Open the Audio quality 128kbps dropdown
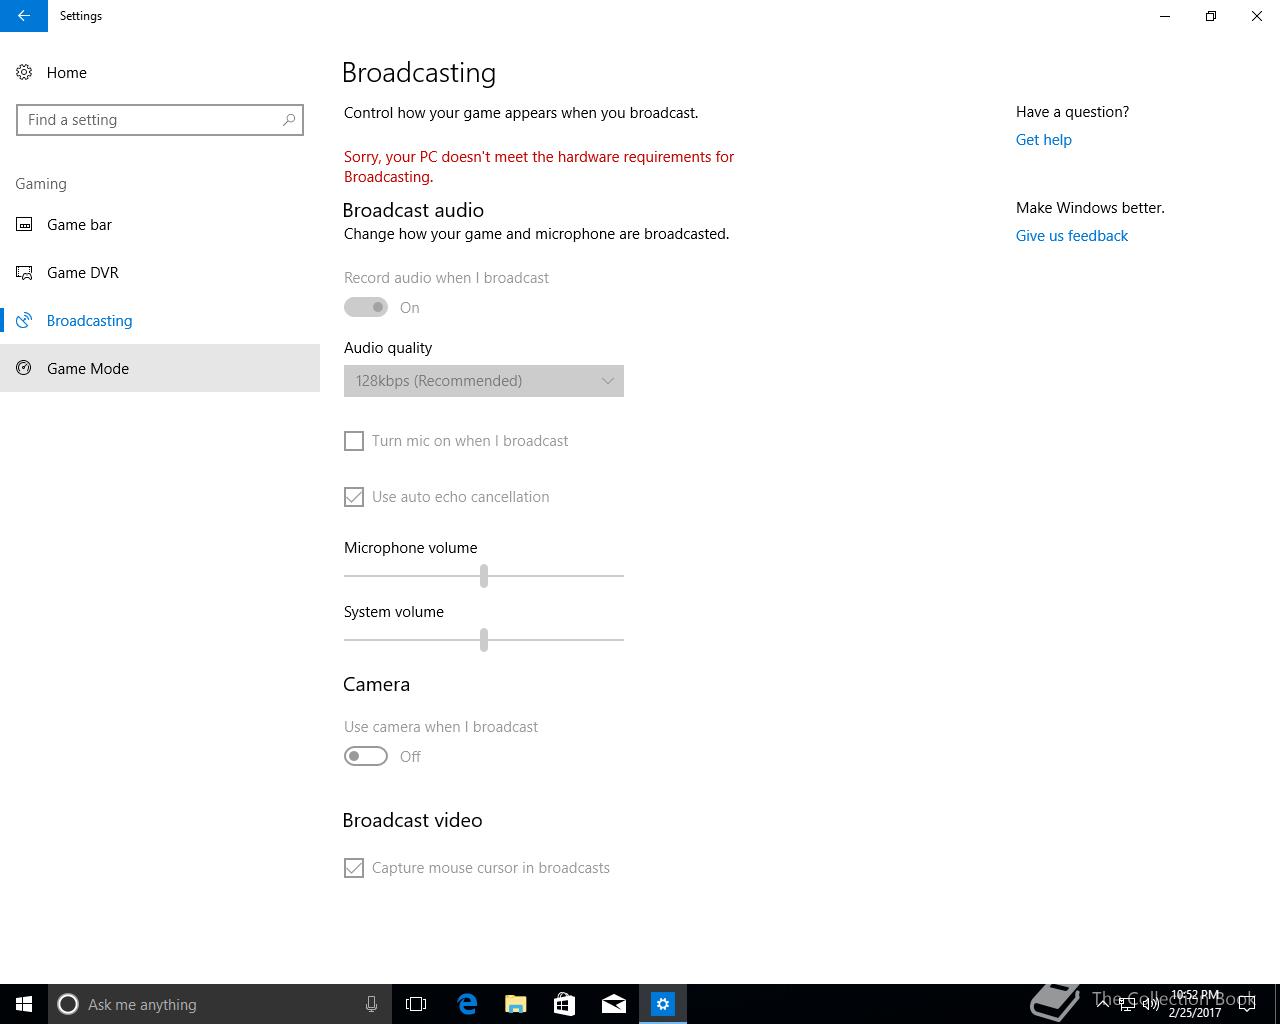This screenshot has height=1024, width=1280. tap(484, 381)
